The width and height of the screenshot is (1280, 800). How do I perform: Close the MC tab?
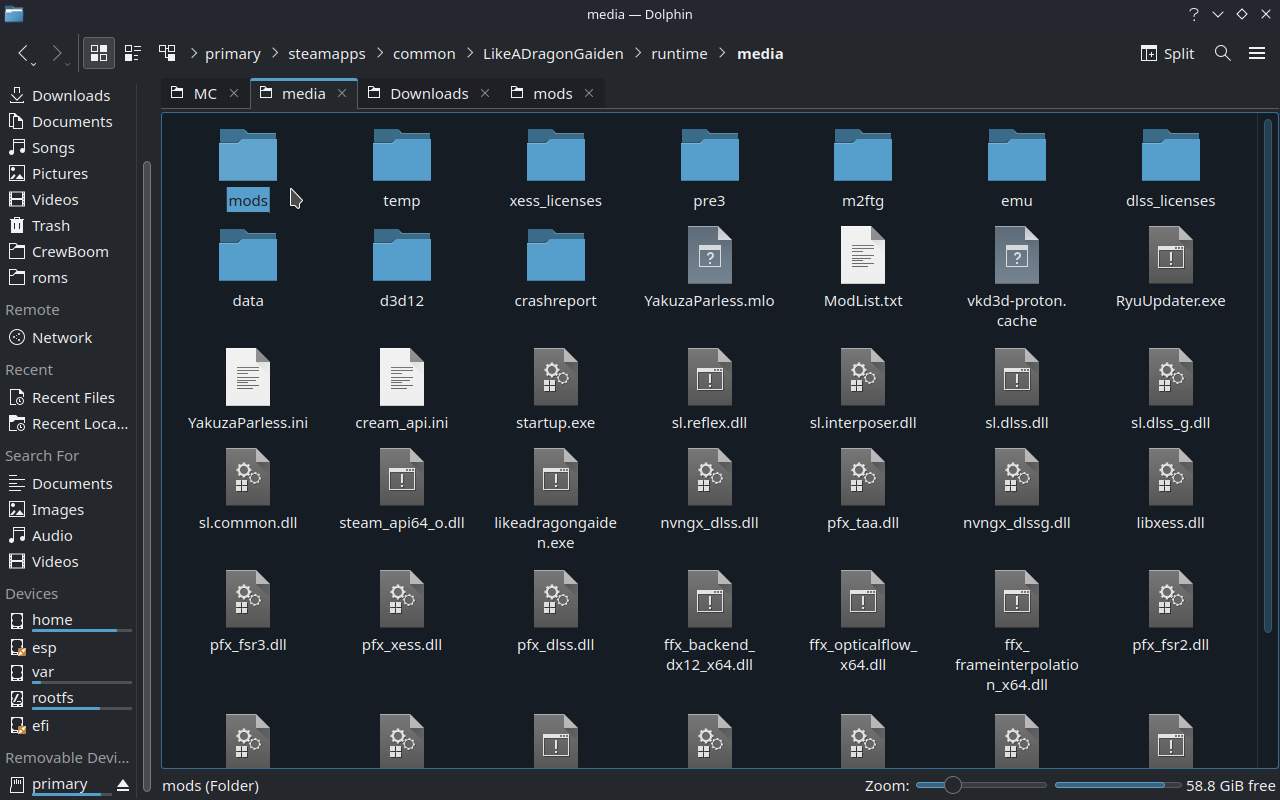click(234, 93)
